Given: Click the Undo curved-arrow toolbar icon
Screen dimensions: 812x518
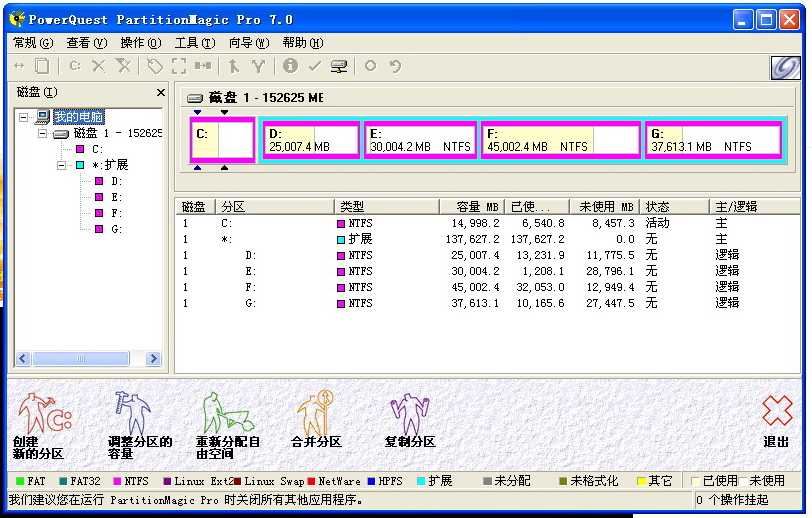Looking at the screenshot, I should [x=396, y=66].
